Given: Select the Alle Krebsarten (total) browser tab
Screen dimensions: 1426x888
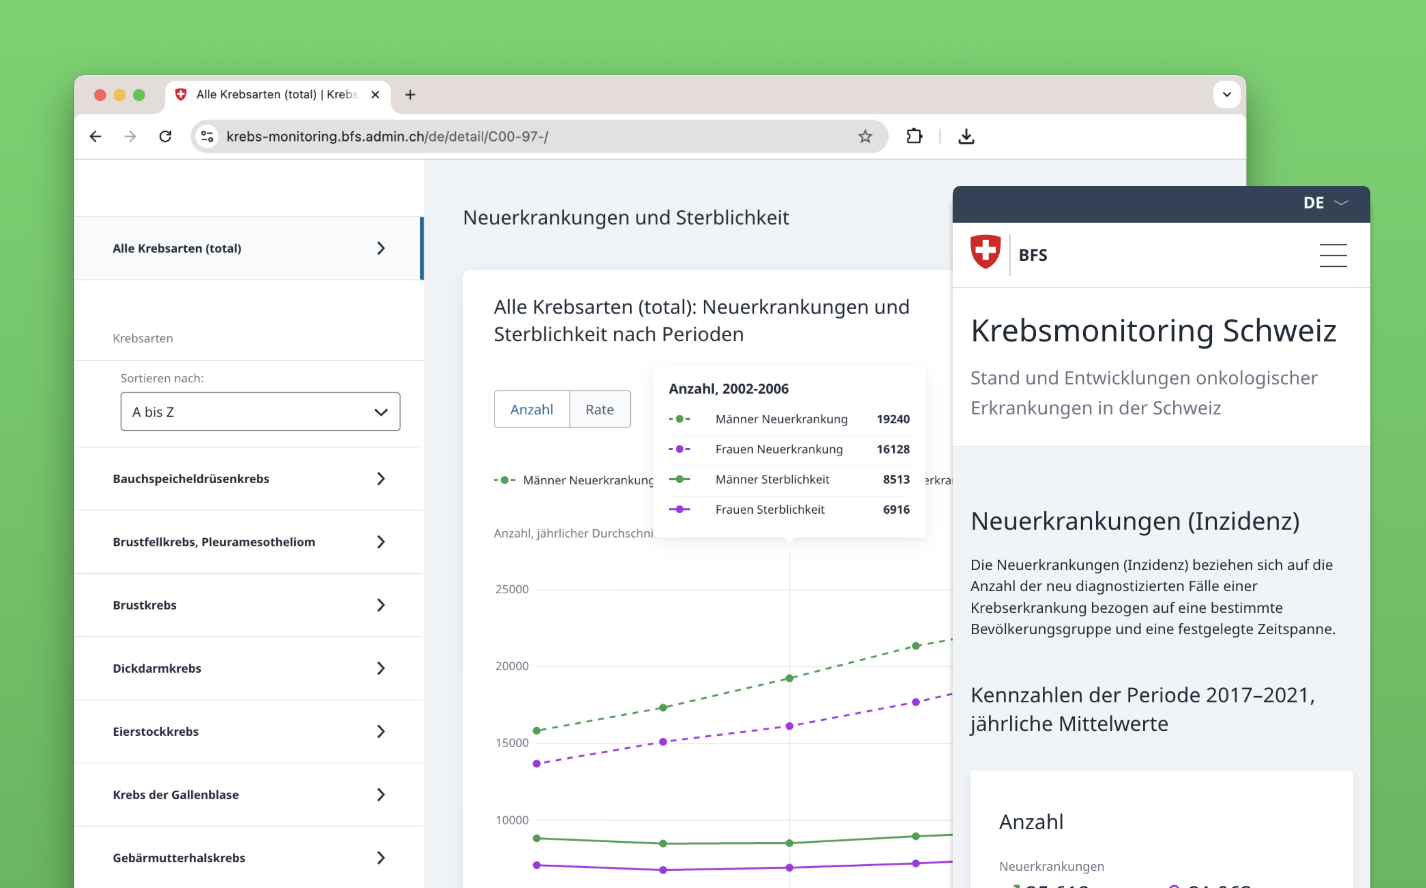Looking at the screenshot, I should point(277,95).
